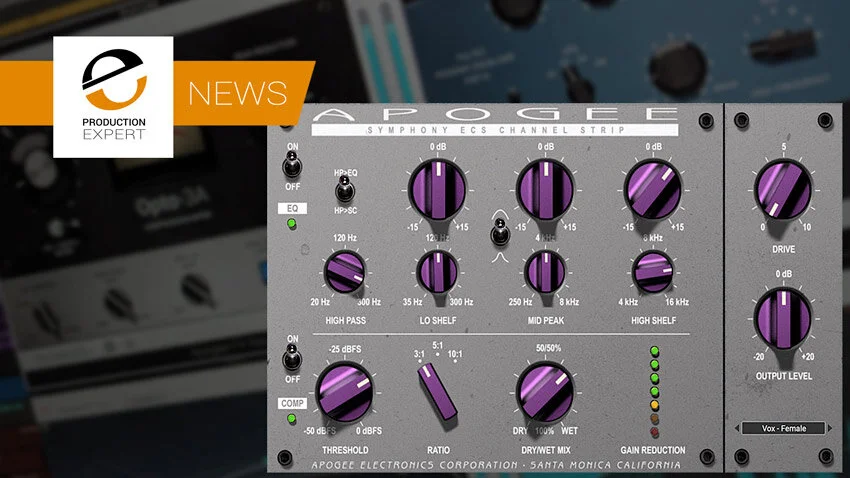Screen dimensions: 850x478
Task: Flip the COMP ON/OFF toggle switch
Action: coord(292,358)
